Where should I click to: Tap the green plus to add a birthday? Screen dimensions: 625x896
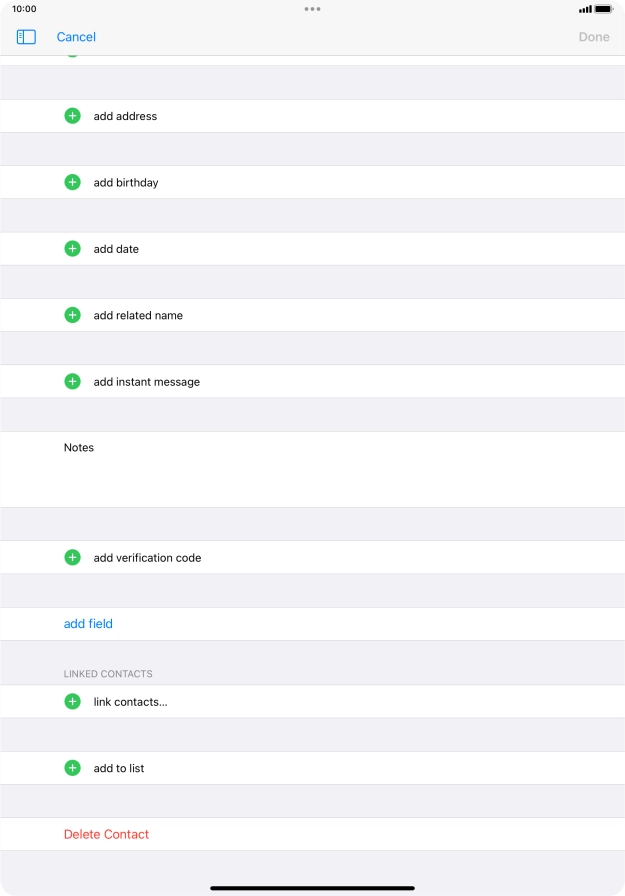(71, 181)
